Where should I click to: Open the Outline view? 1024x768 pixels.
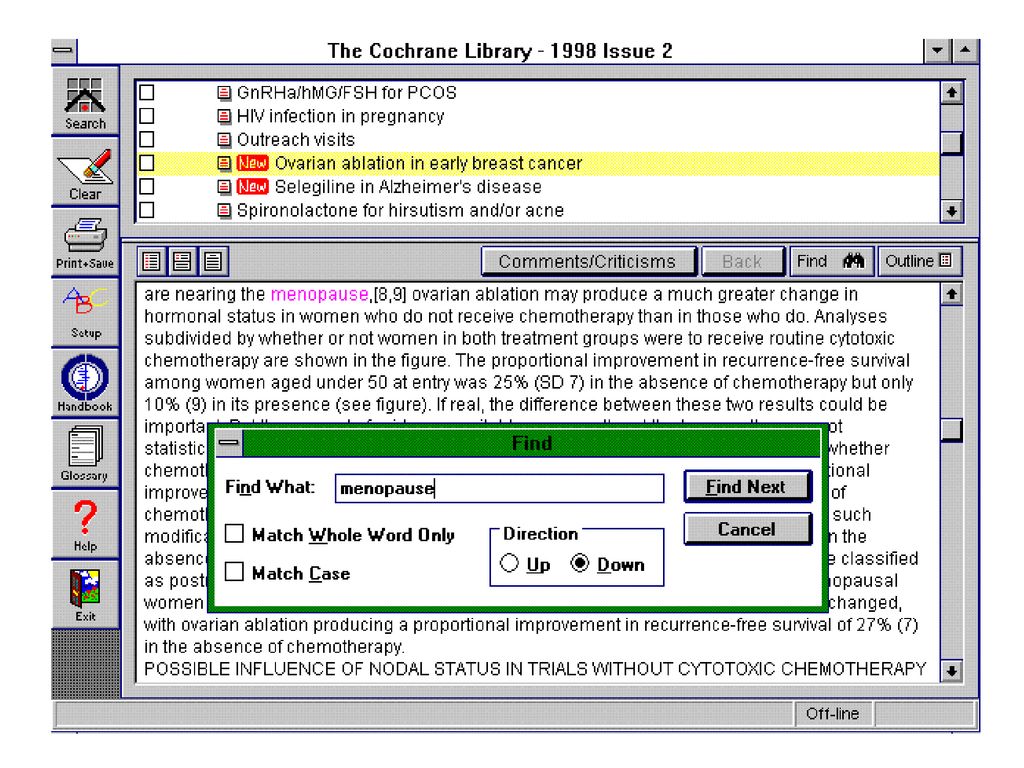click(920, 261)
